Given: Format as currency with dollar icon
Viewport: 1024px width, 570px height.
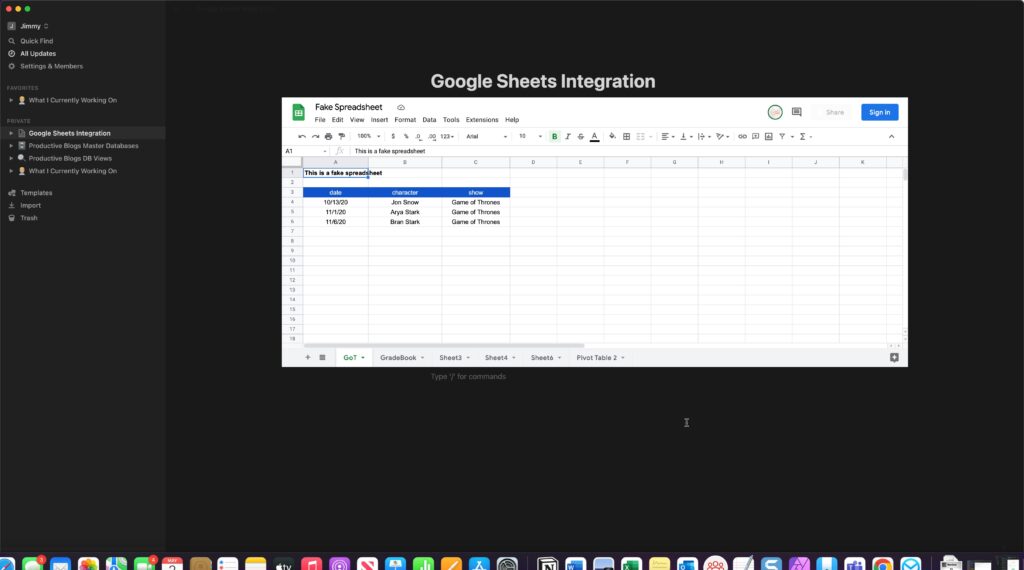Looking at the screenshot, I should (392, 136).
